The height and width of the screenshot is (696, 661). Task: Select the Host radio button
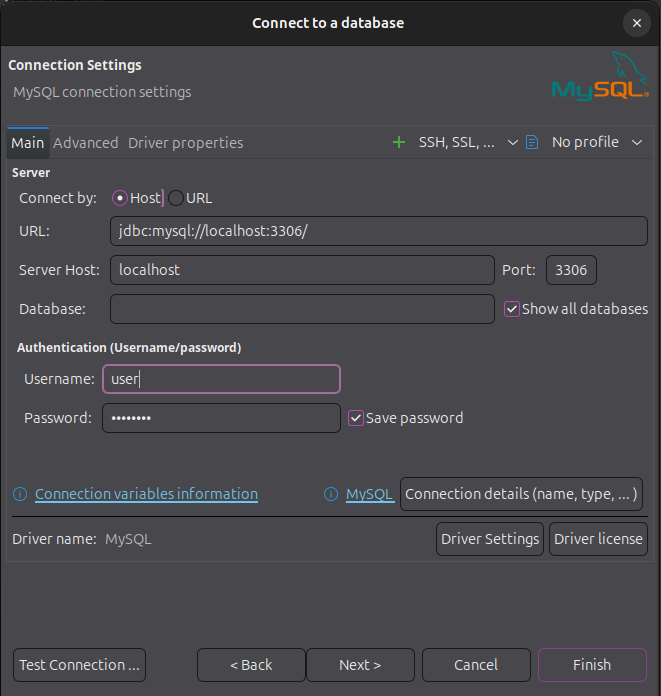point(120,198)
